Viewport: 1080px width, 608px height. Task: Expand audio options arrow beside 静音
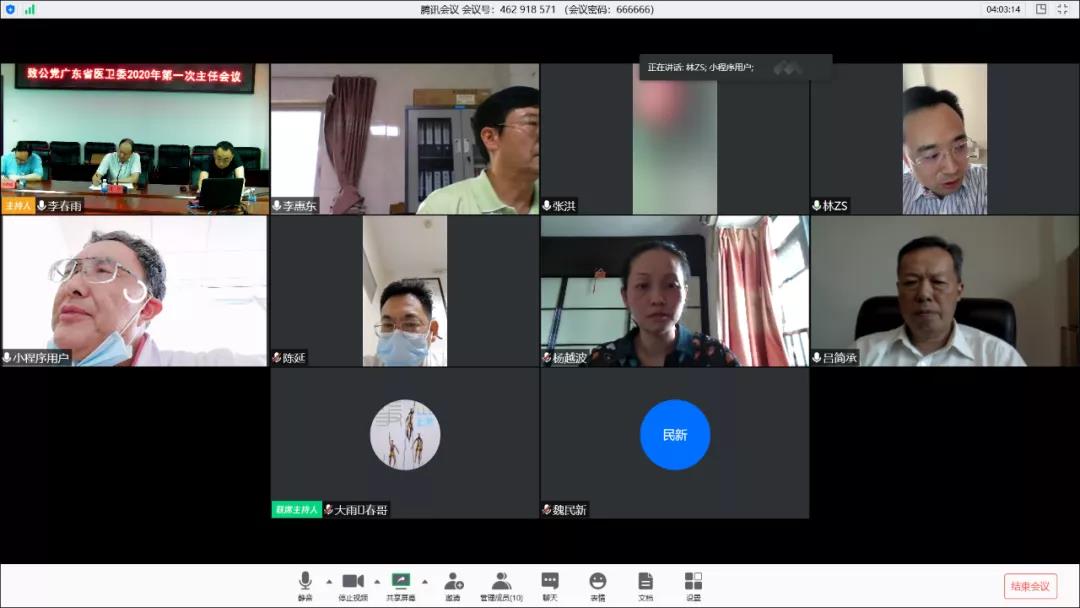tap(329, 582)
